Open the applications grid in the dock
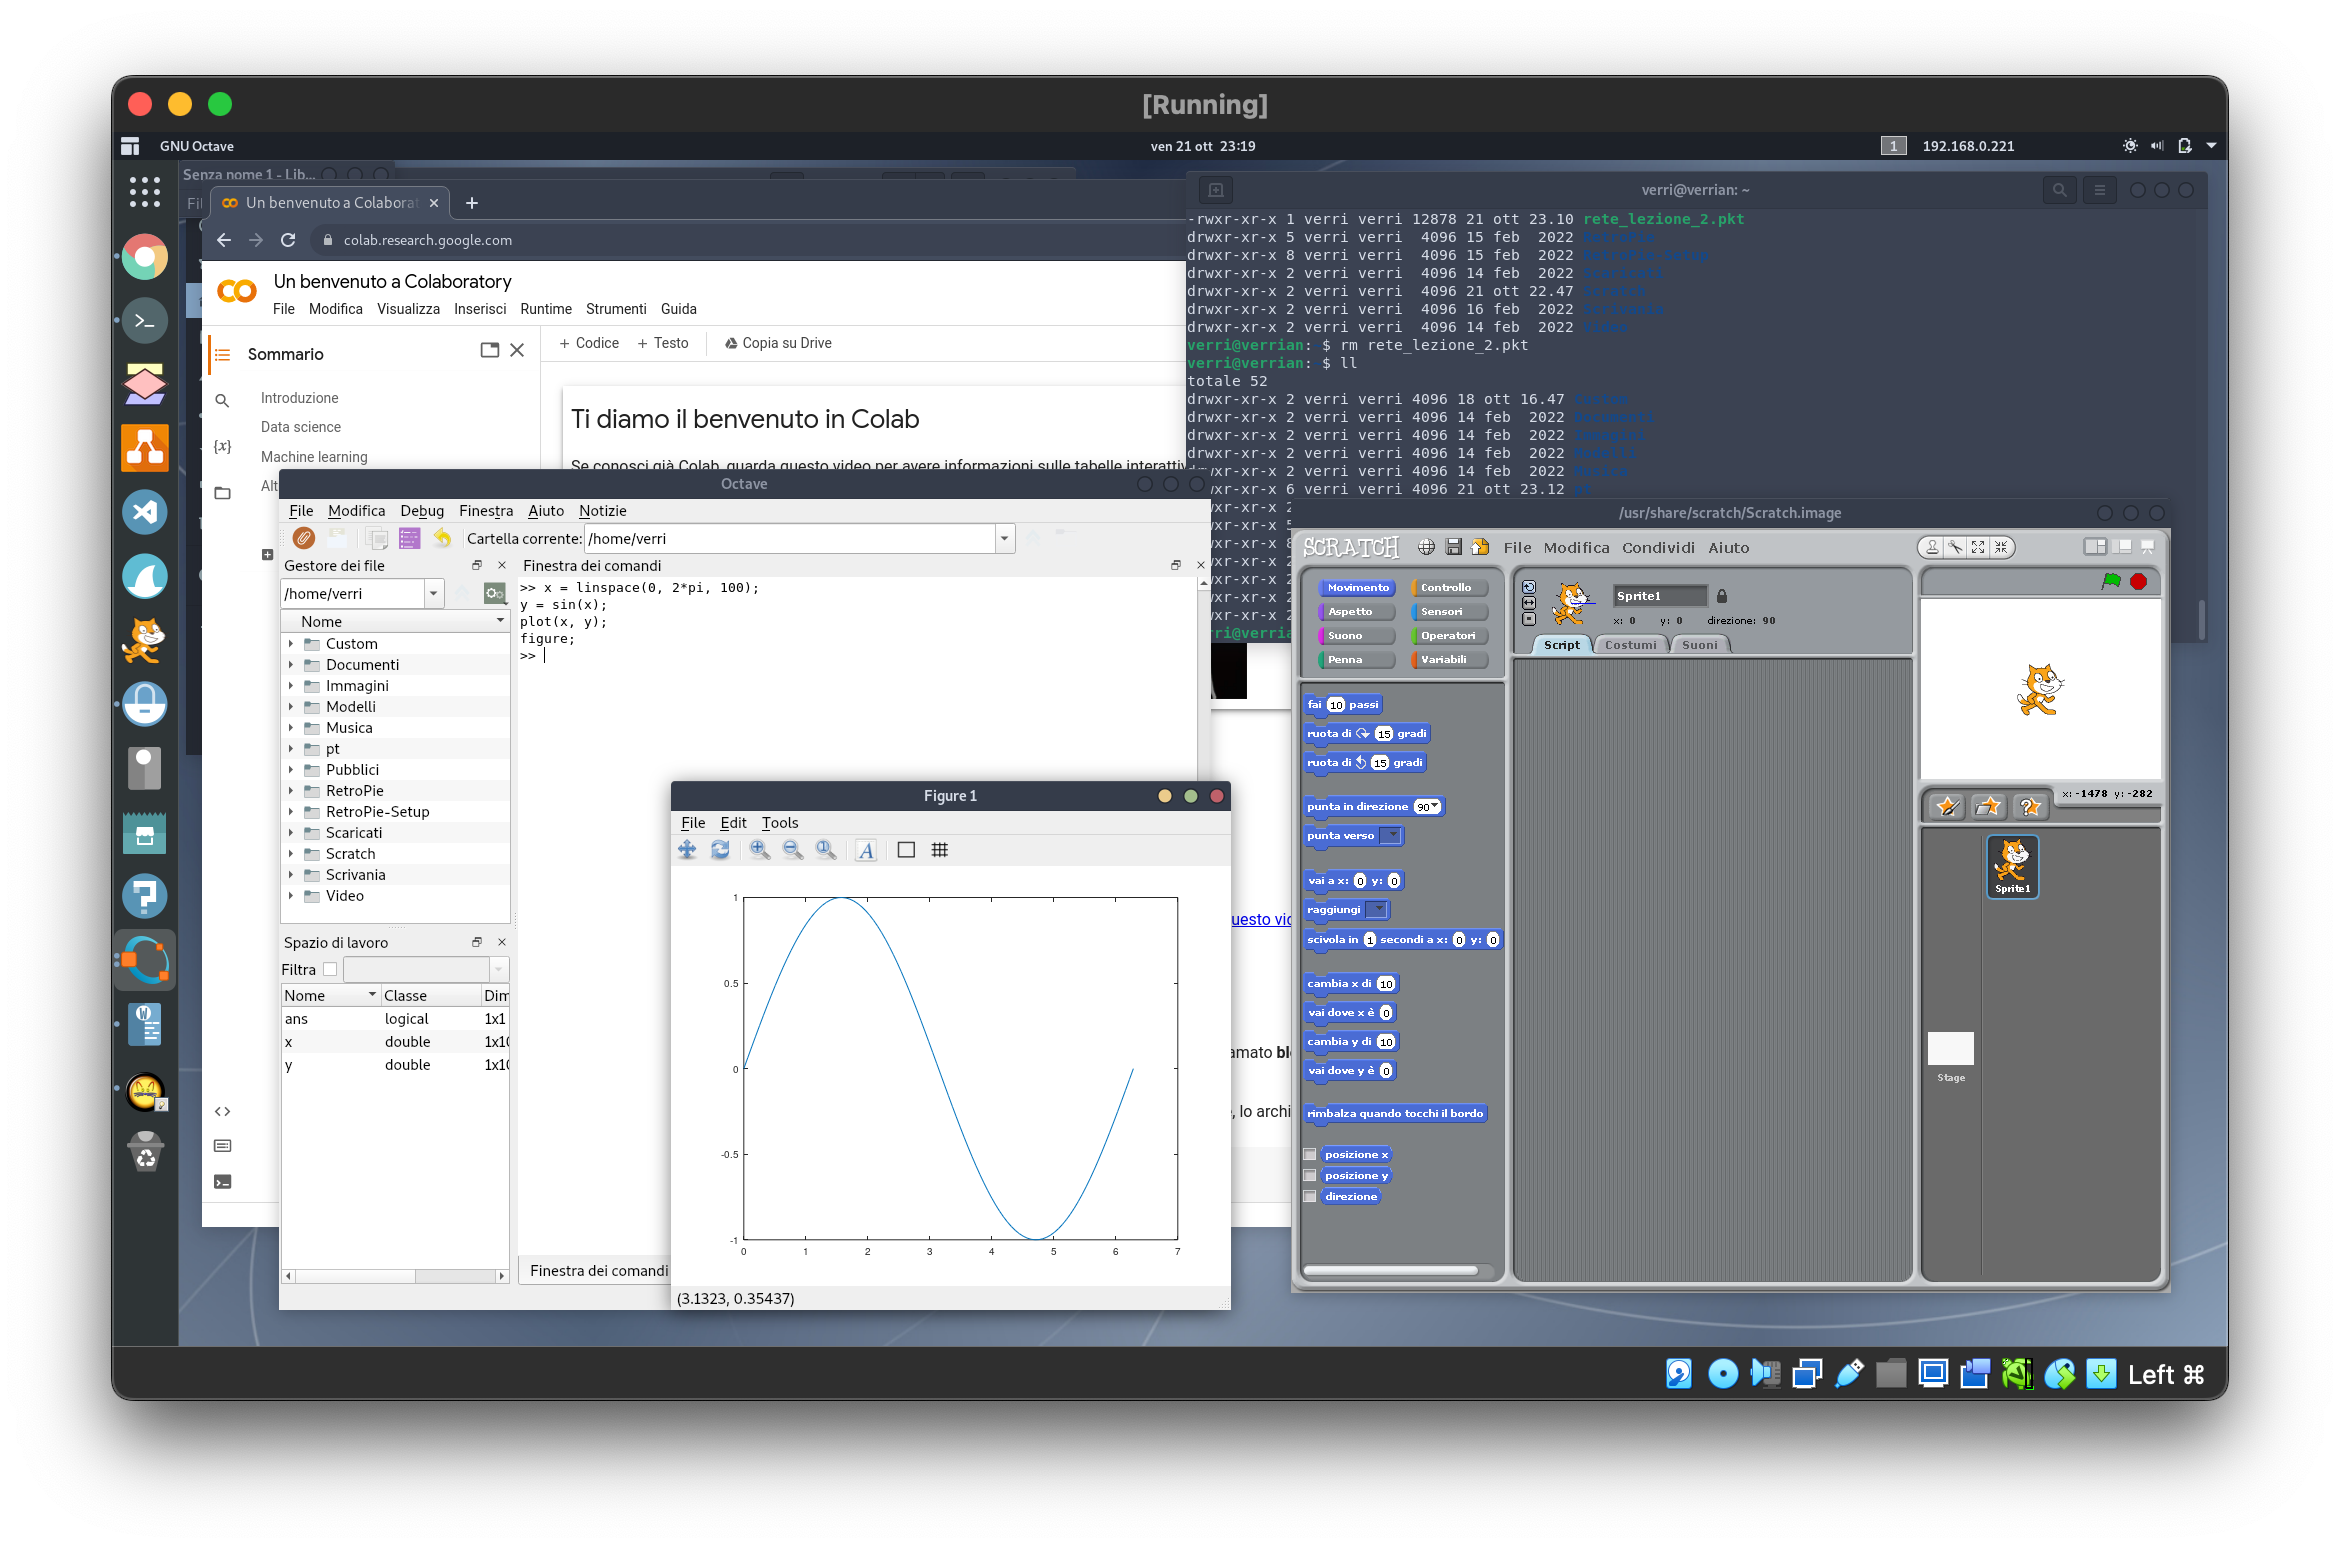Viewport: 2340px width, 1548px height. pyautogui.click(x=145, y=192)
